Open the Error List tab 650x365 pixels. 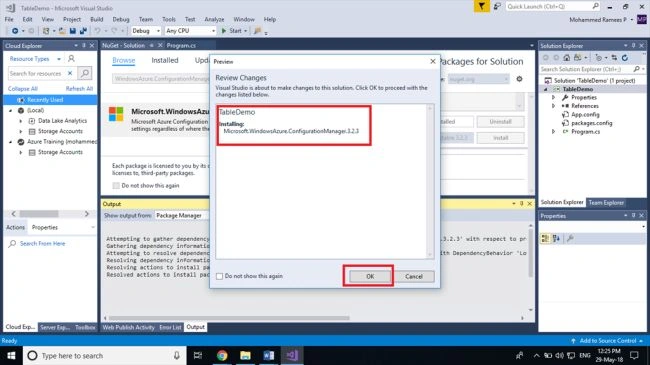click(x=170, y=327)
